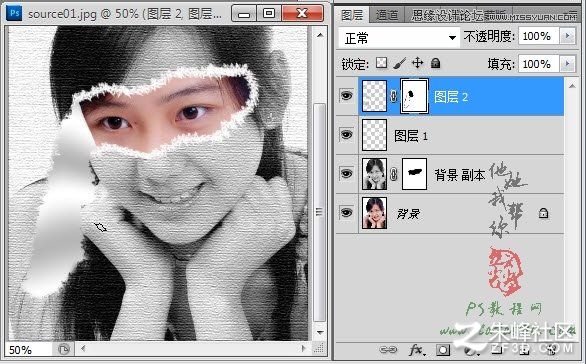586x364 pixels.
Task: Click the lock all padlock icon
Action: coord(435,63)
